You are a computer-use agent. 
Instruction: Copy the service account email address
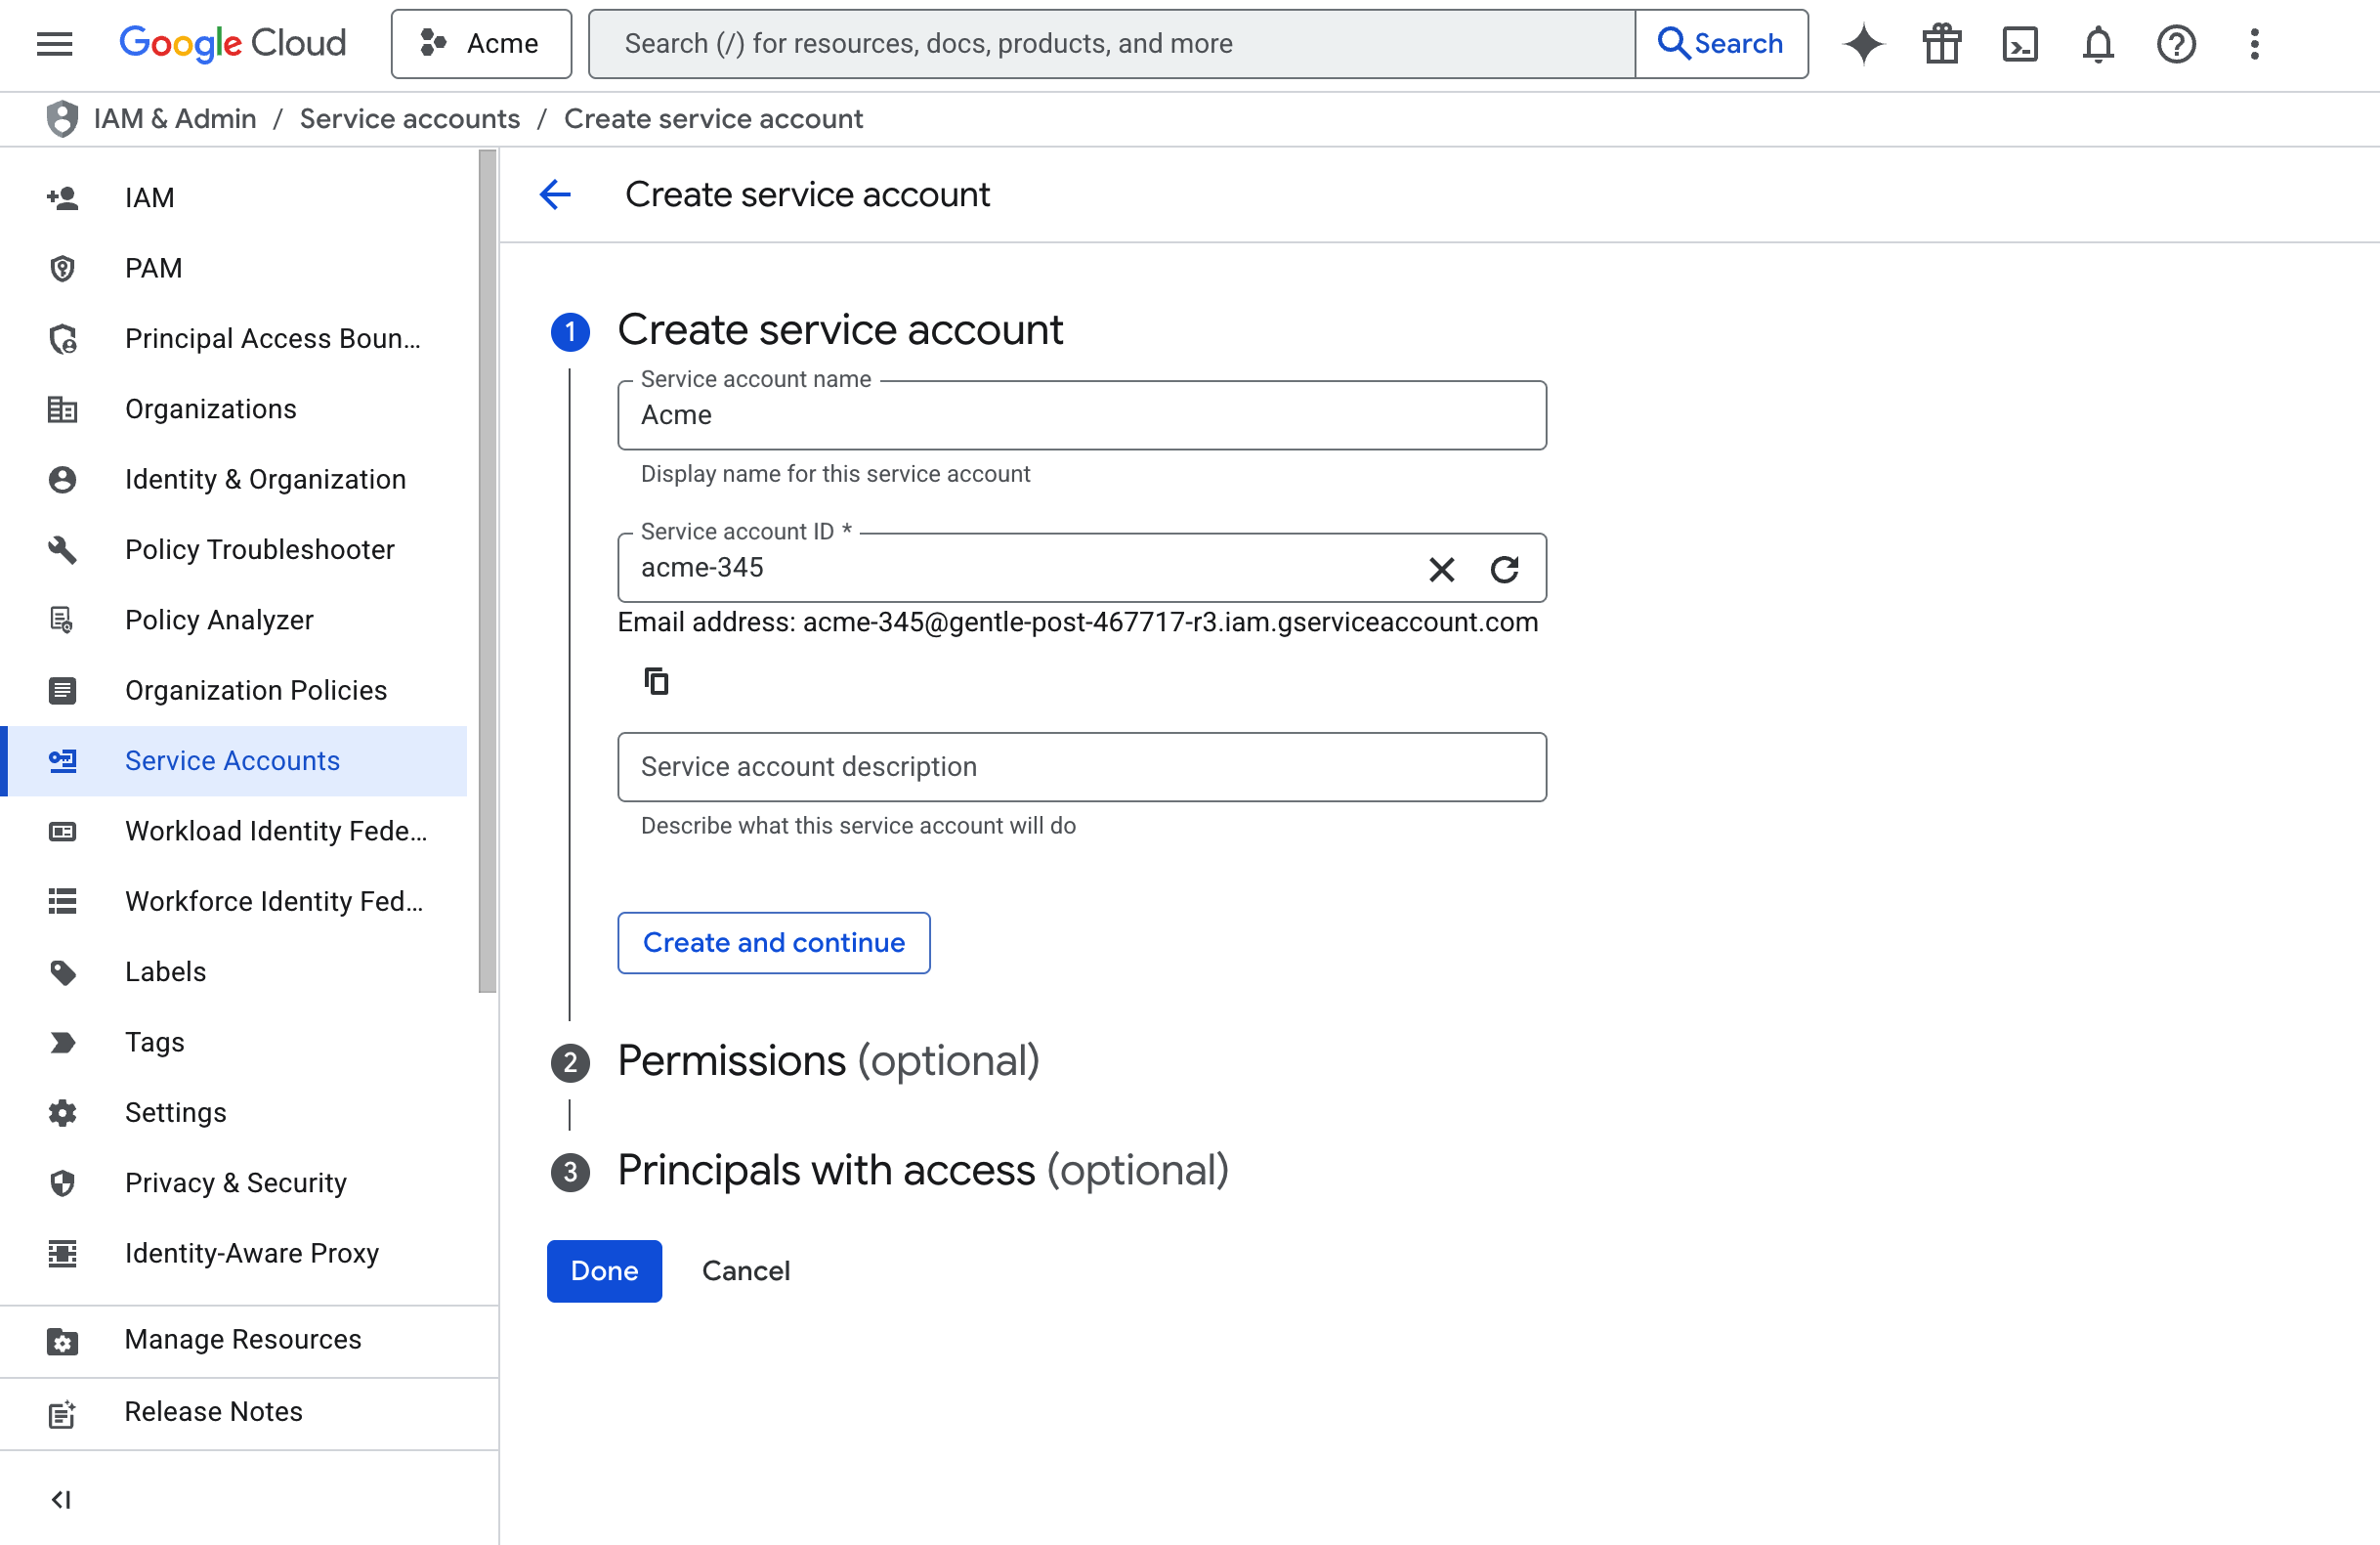click(x=656, y=681)
